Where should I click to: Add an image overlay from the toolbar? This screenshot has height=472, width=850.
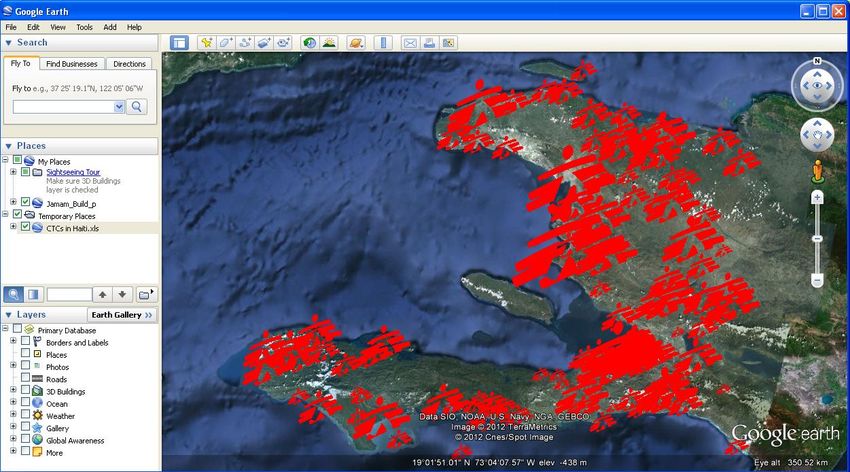point(263,43)
